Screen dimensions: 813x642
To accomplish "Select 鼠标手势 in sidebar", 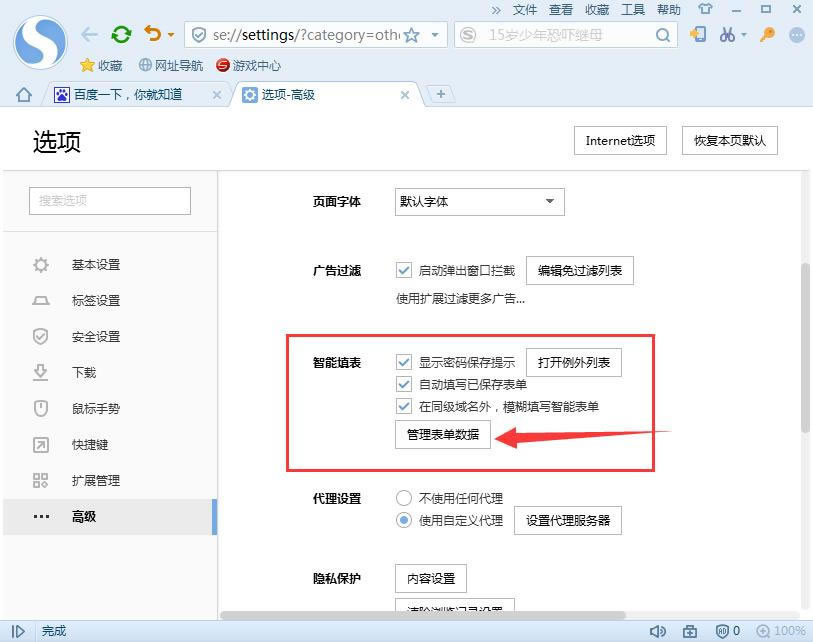I will coord(110,409).
